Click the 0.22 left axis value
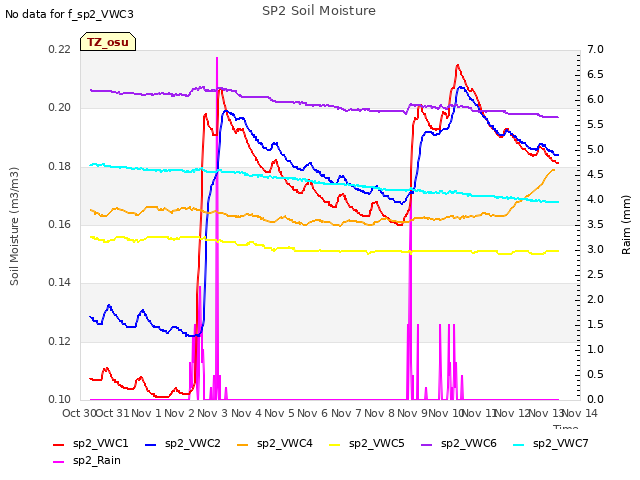 tap(59, 49)
